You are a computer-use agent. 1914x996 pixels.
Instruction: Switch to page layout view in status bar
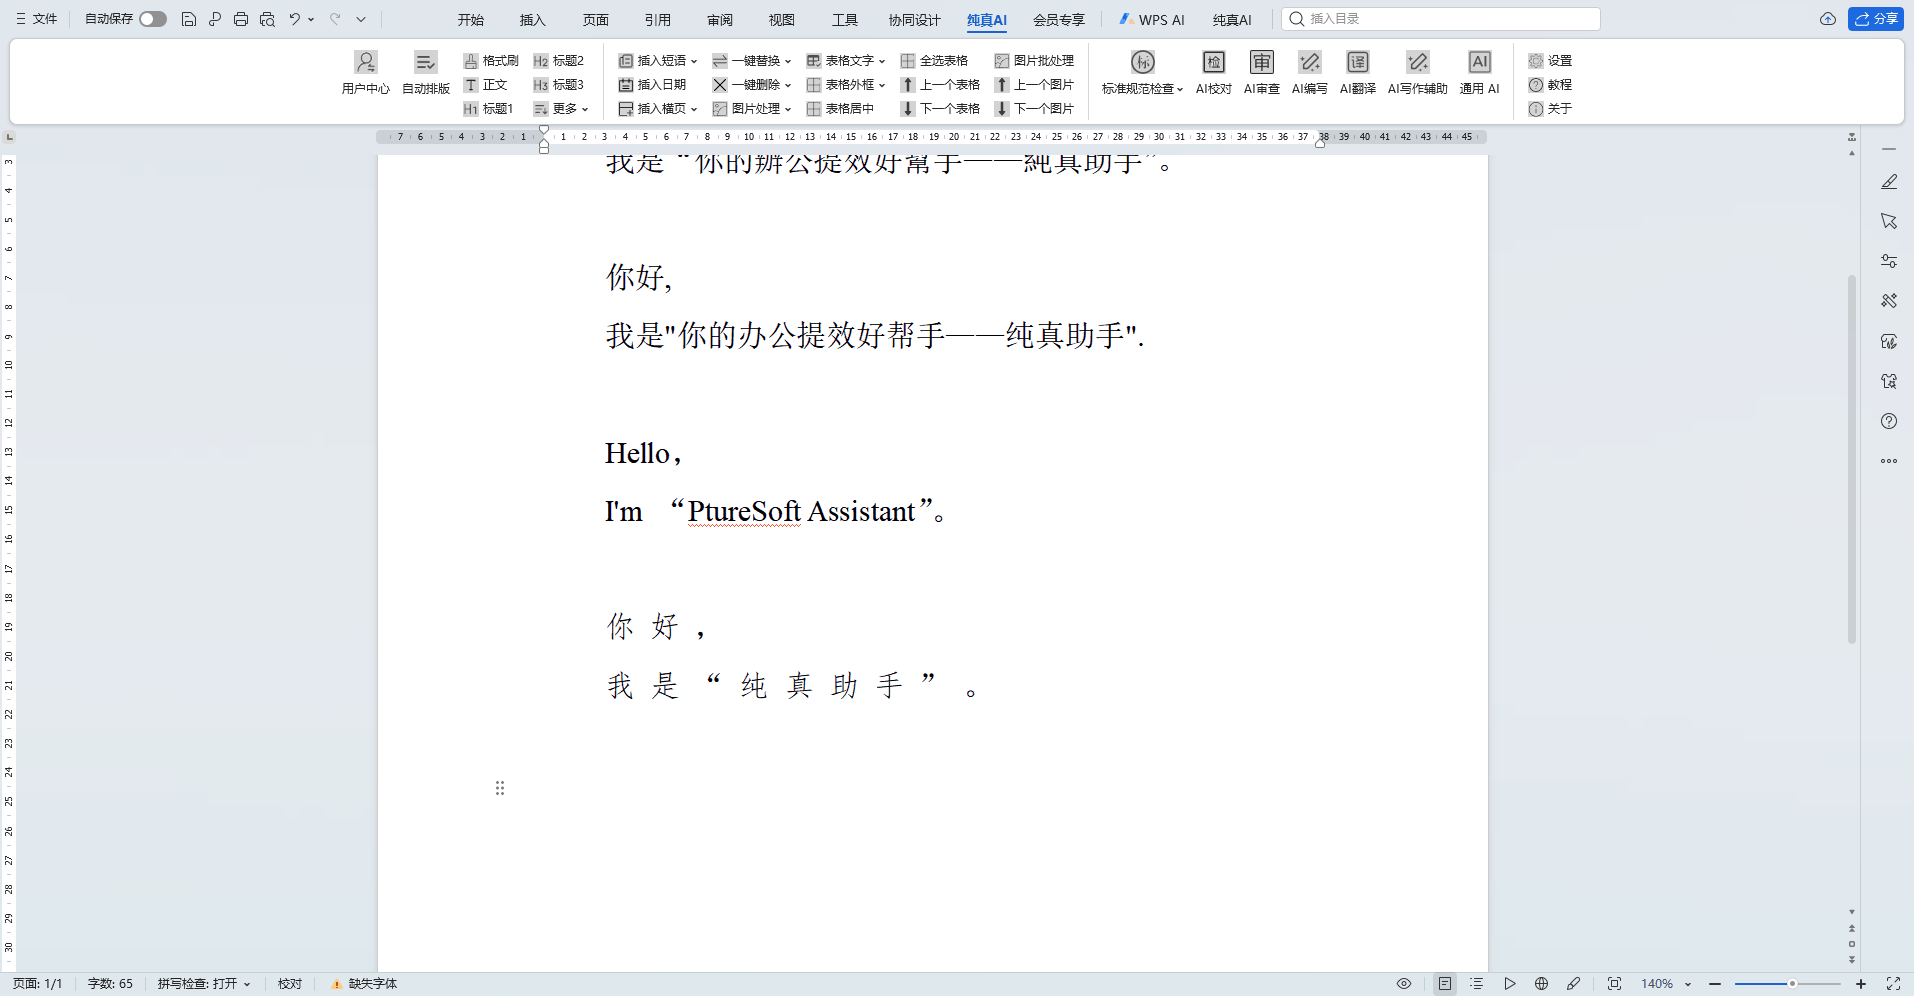click(x=1445, y=984)
